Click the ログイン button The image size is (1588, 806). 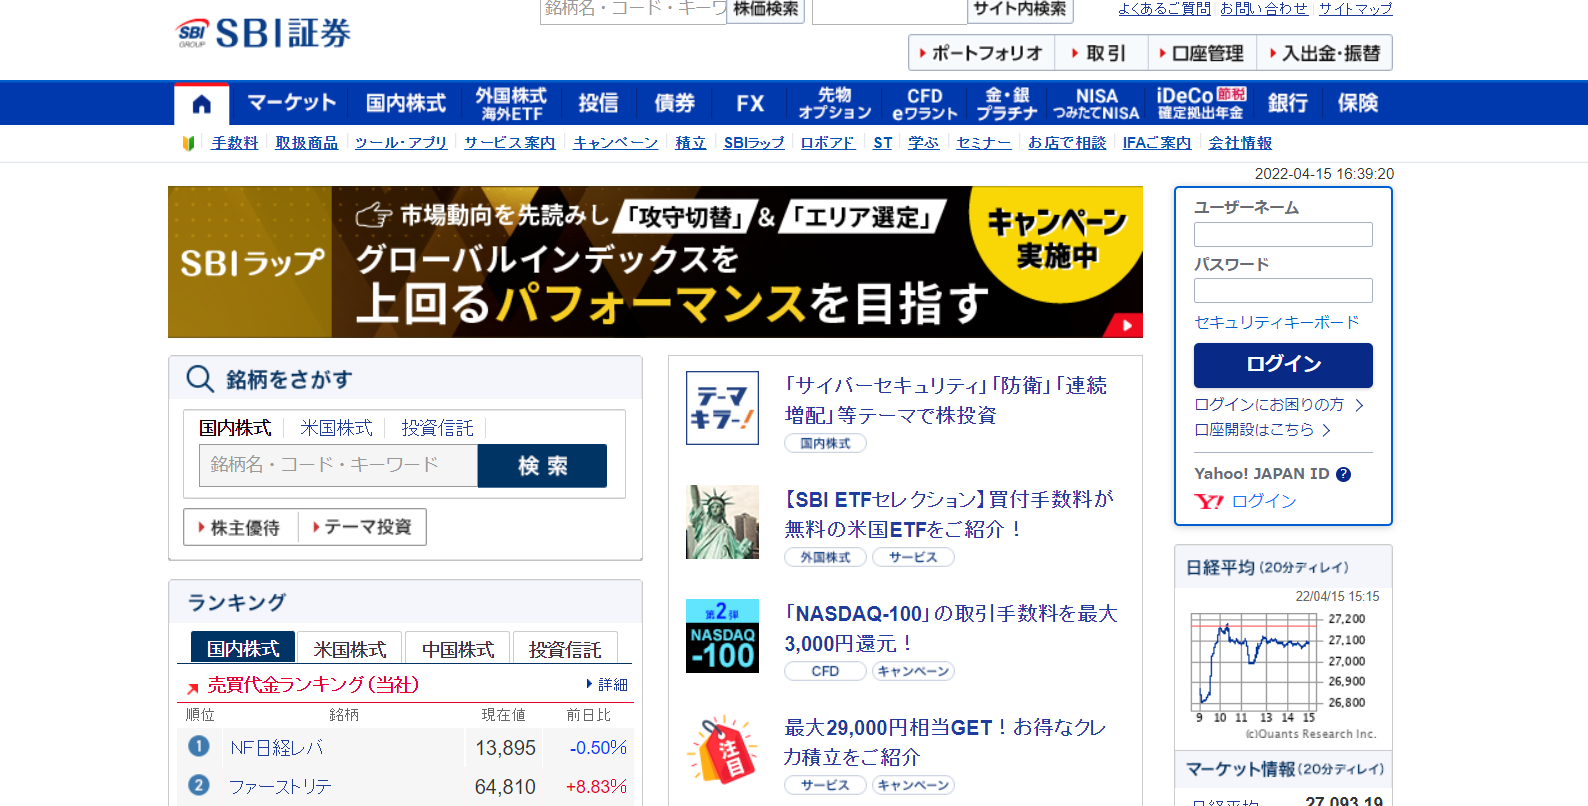[x=1283, y=365]
